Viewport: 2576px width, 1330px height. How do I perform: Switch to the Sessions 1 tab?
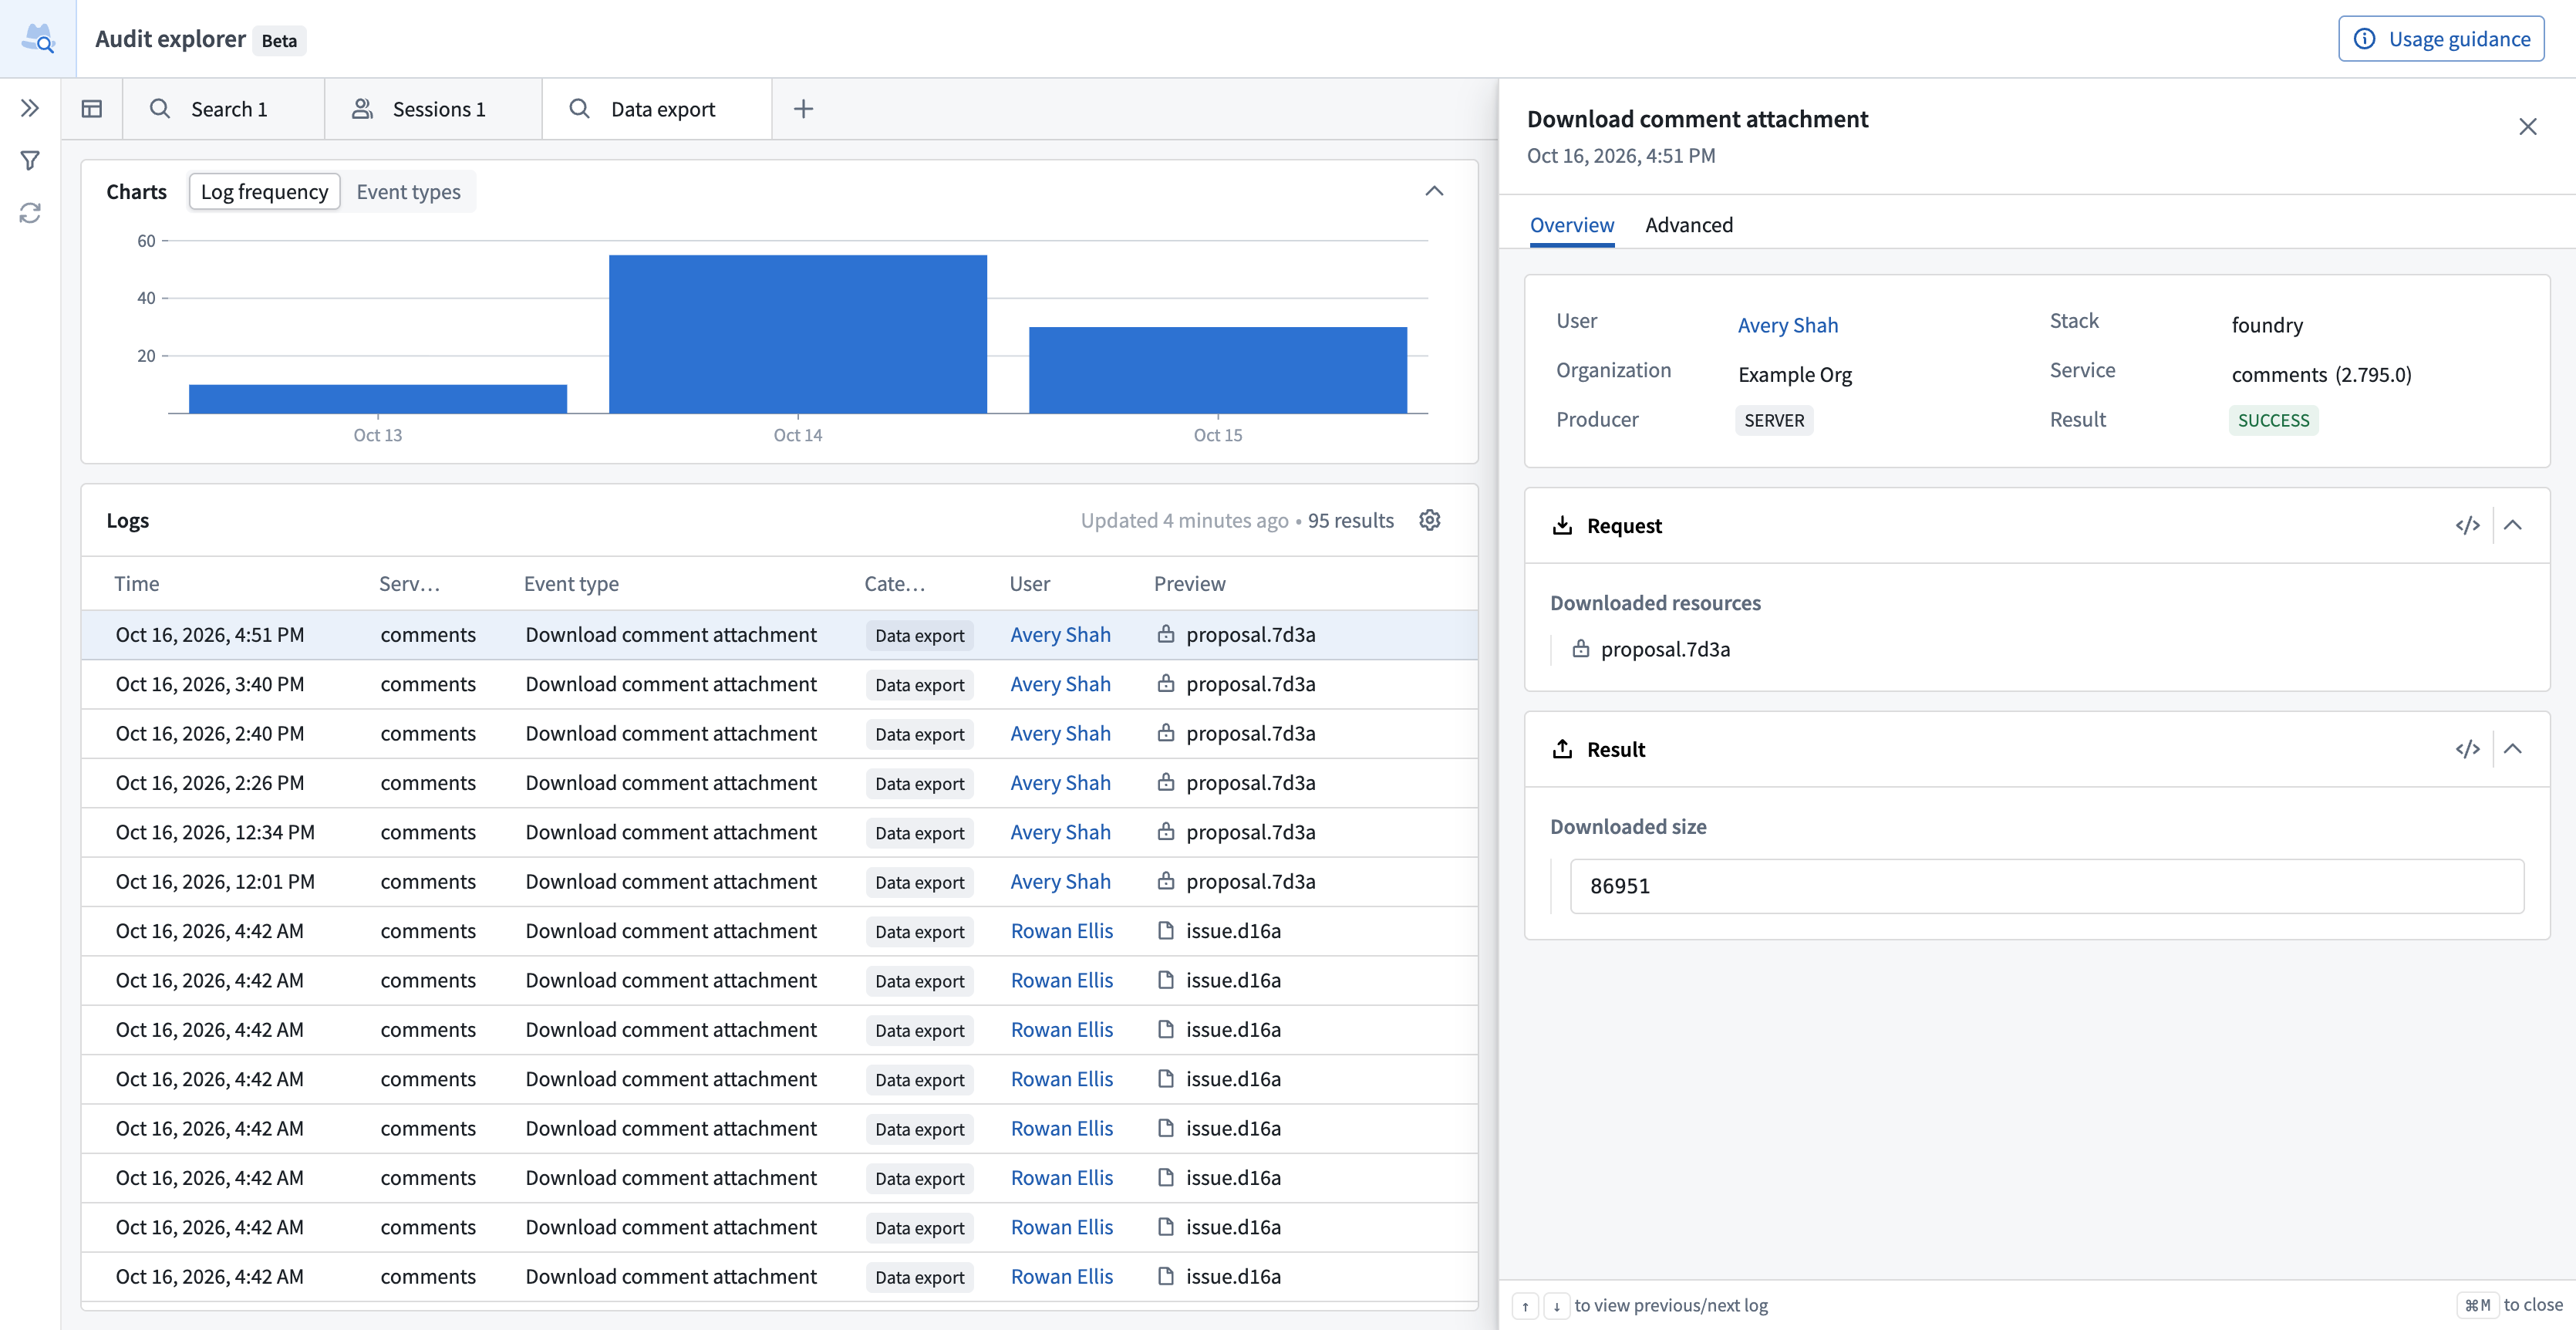pos(433,109)
